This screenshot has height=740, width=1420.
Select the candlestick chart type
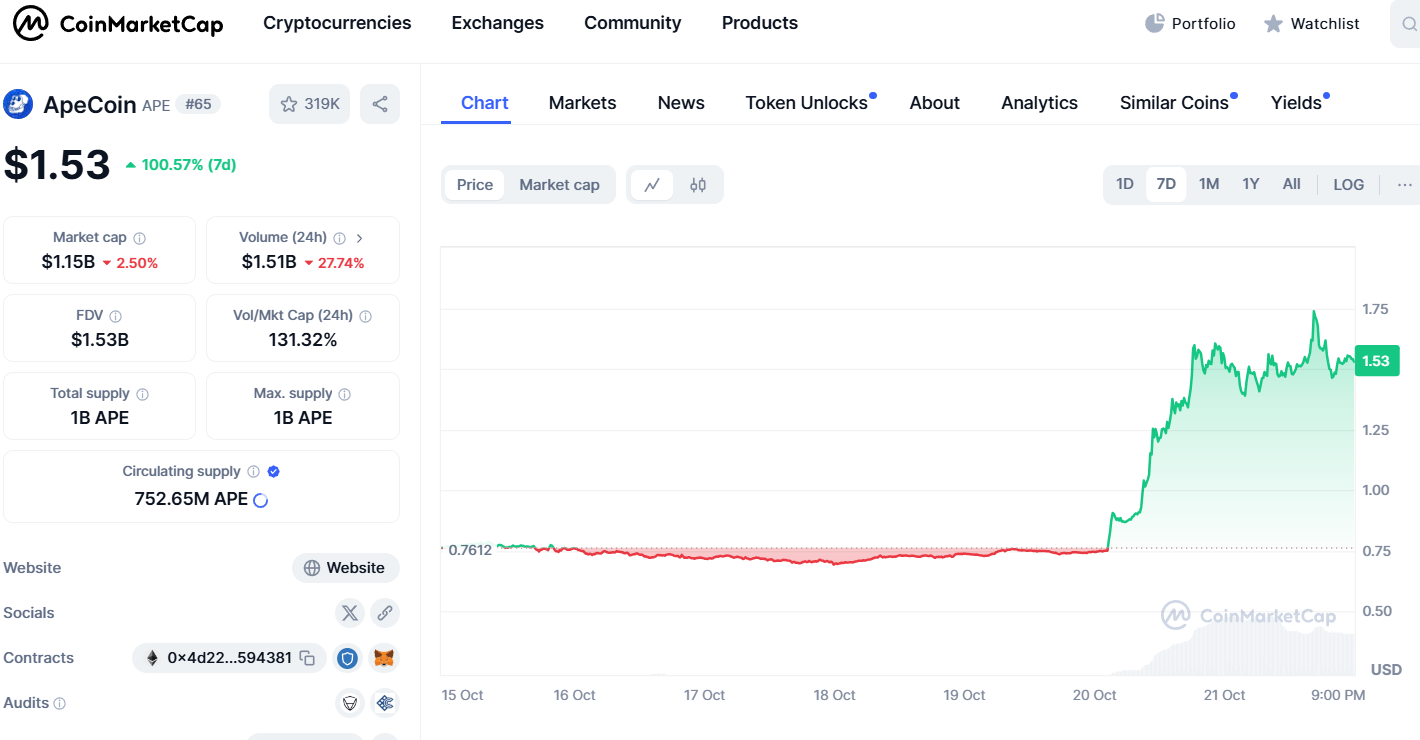pos(698,185)
